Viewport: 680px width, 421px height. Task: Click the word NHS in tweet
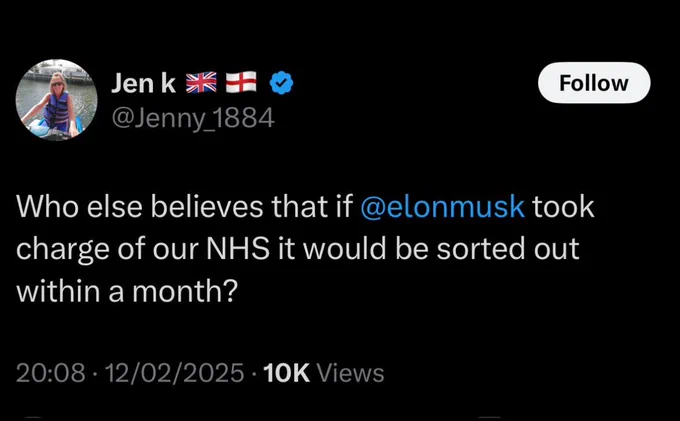[238, 249]
